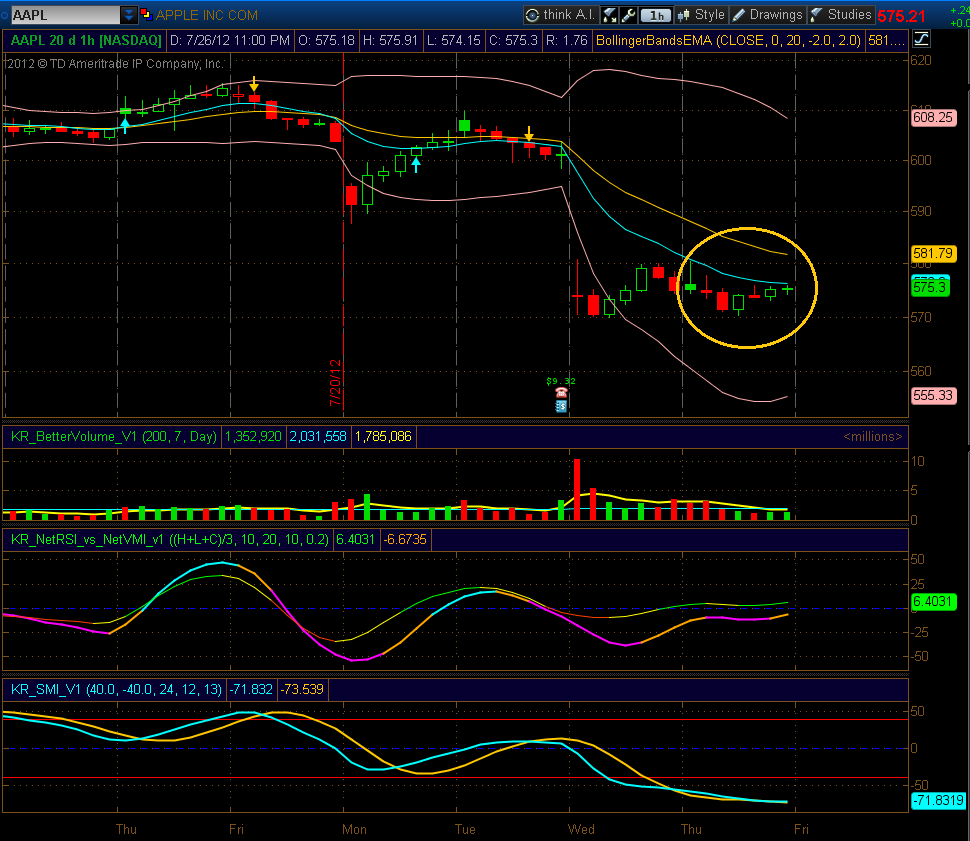Screen dimensions: 970x841
Task: Open the Drawings menu
Action: [x=768, y=15]
